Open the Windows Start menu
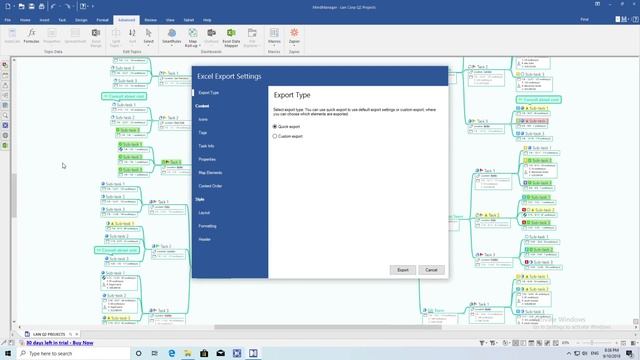This screenshot has width=640, height=360. (x=8, y=353)
